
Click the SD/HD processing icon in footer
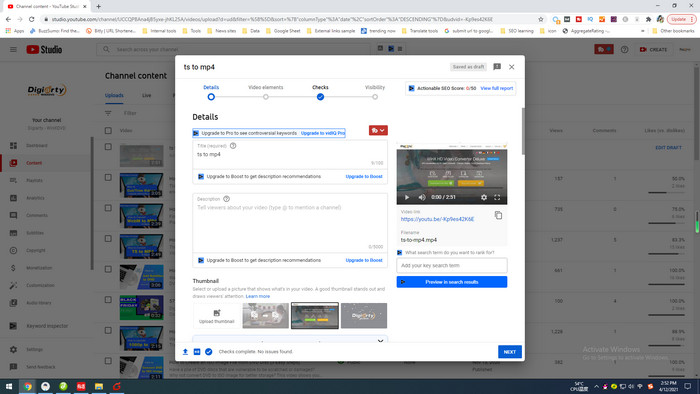(x=197, y=352)
